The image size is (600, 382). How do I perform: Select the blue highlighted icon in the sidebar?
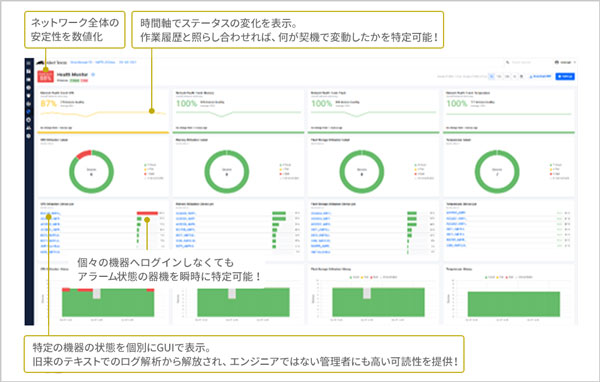tap(29, 112)
